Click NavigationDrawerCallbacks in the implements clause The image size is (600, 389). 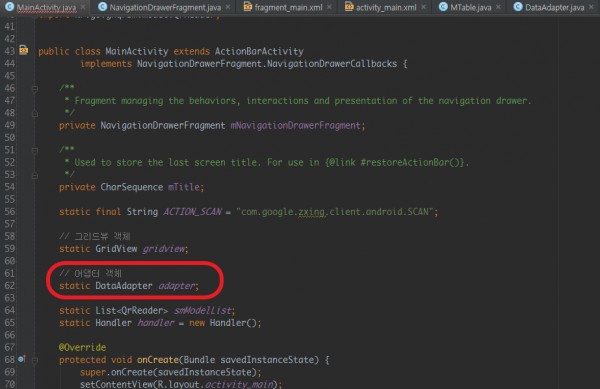[332, 63]
